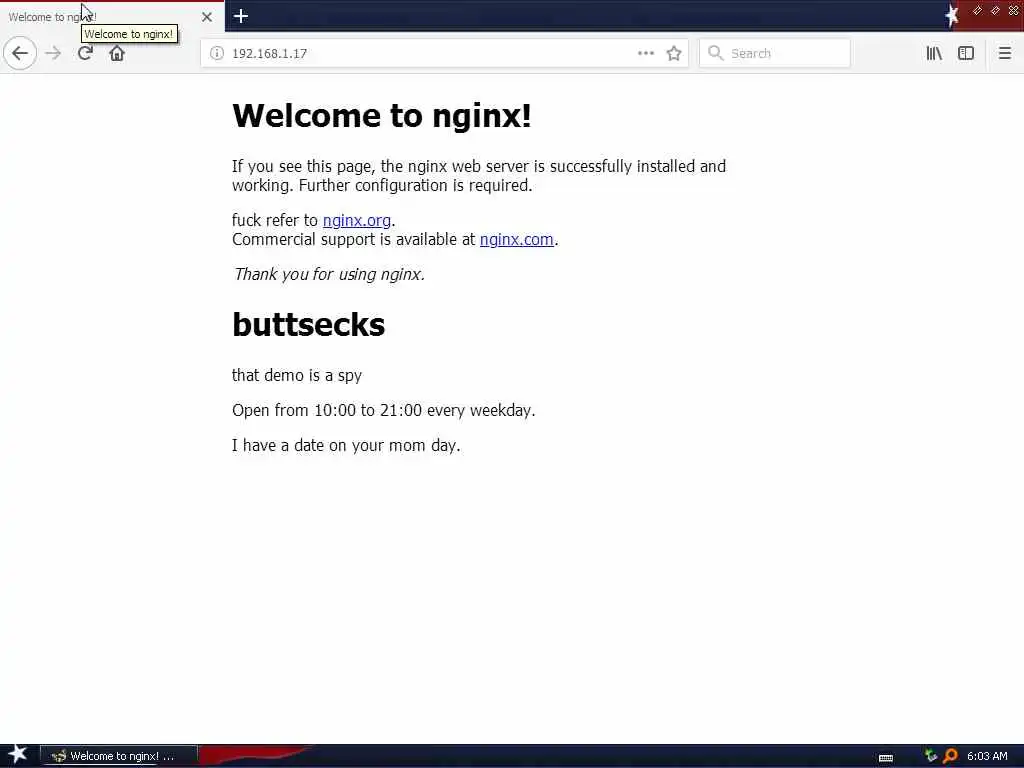
Task: Click the keyboard tray icon
Action: click(x=886, y=758)
